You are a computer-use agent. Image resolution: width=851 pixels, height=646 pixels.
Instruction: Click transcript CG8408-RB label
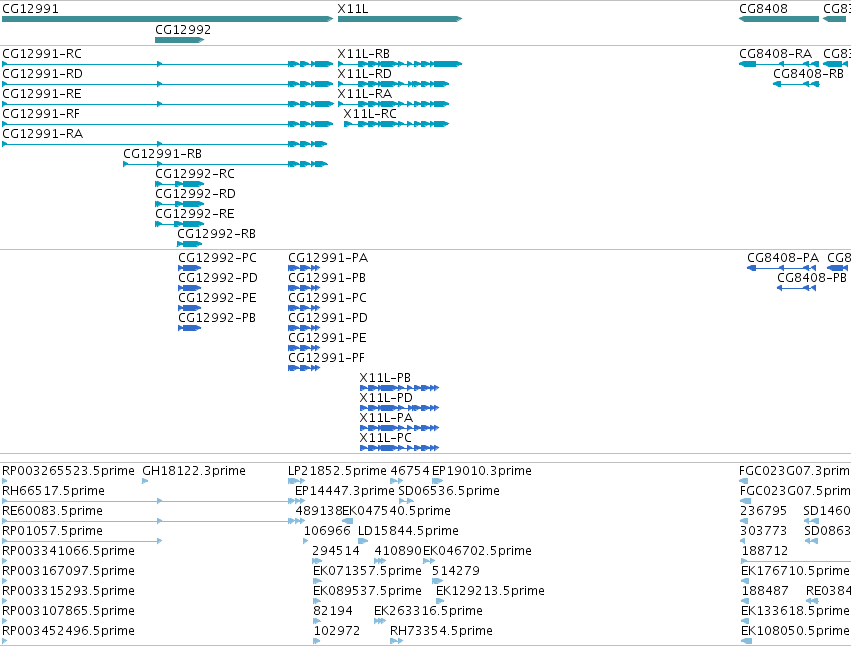coord(809,74)
